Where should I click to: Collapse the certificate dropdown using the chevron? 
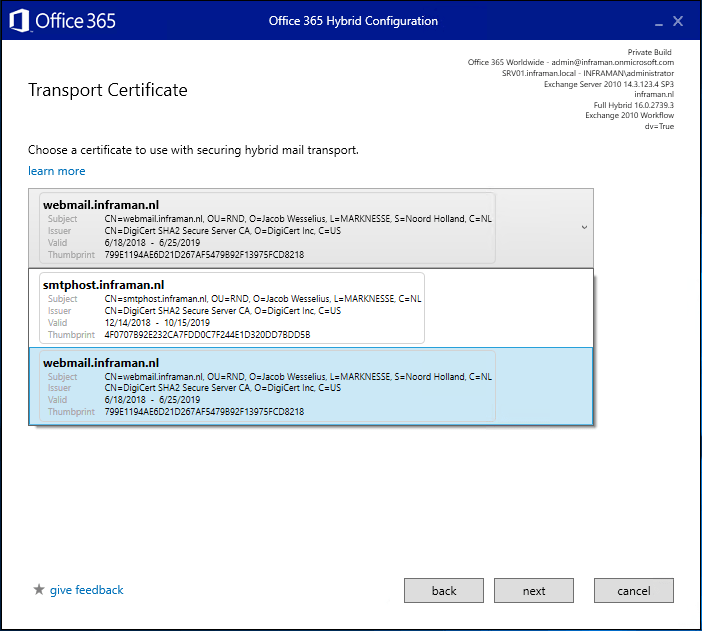click(x=584, y=228)
